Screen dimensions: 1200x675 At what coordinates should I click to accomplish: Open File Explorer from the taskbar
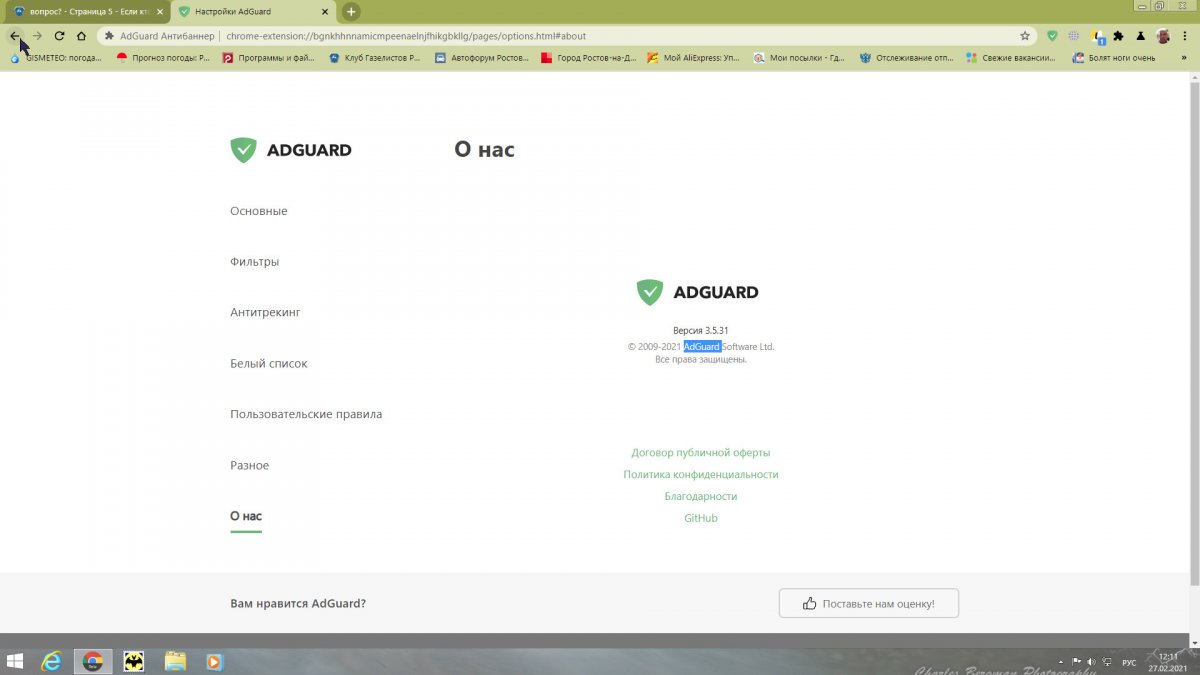(175, 661)
